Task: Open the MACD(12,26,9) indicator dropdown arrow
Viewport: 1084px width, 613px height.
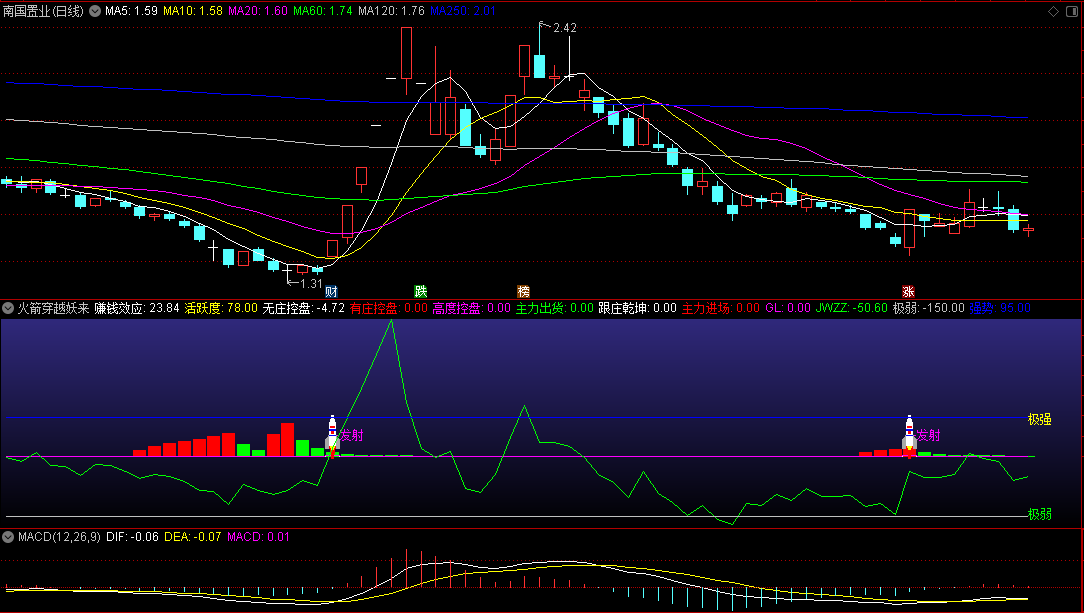Action: (x=9, y=537)
